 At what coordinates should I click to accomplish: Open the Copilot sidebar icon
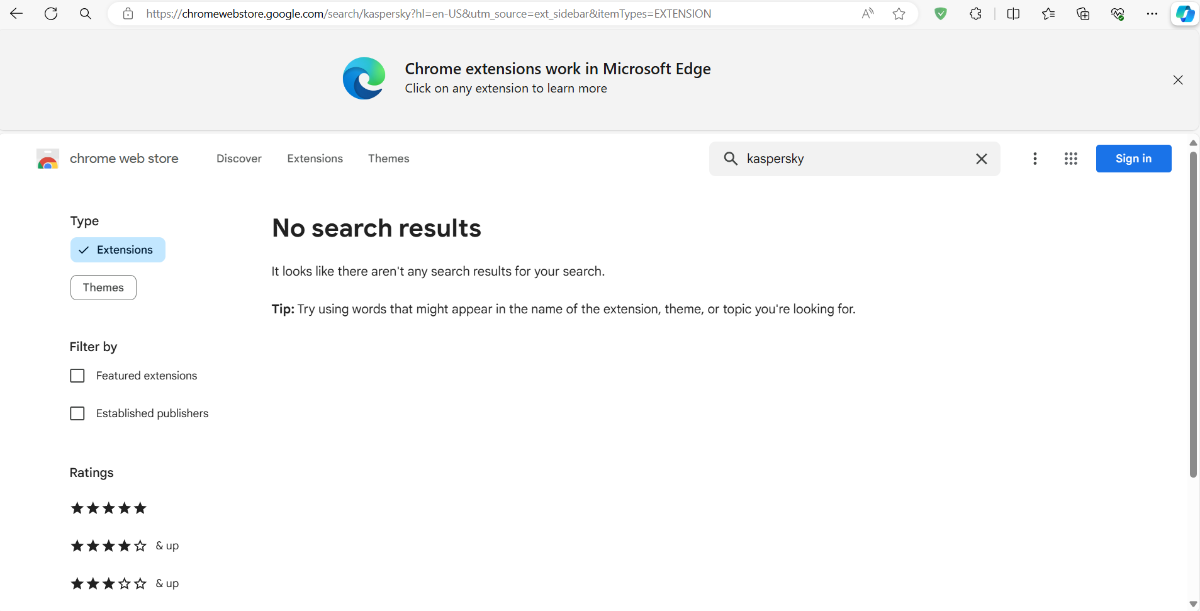(x=1185, y=14)
